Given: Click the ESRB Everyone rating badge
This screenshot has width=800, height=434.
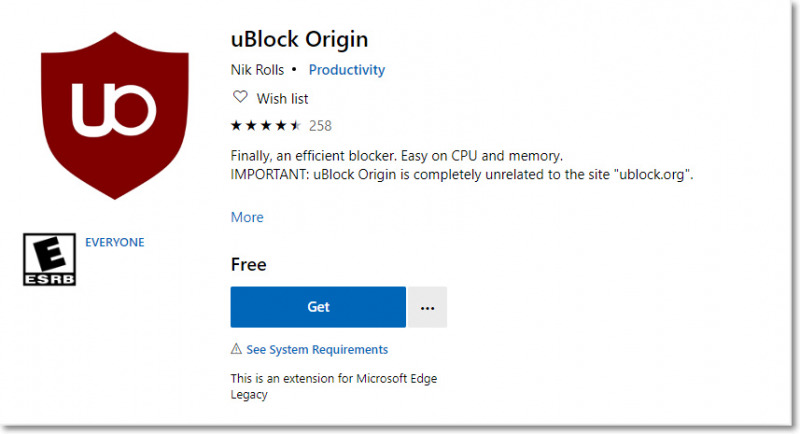Looking at the screenshot, I should coord(49,260).
